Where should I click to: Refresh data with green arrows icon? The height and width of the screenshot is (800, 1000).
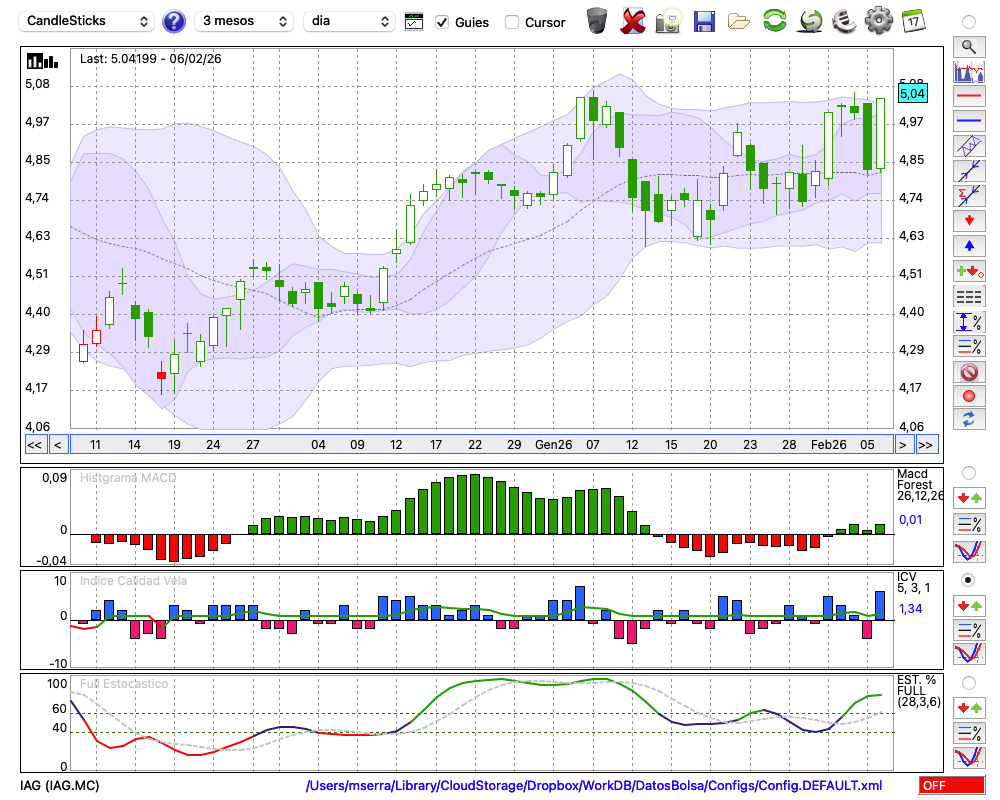[x=774, y=20]
